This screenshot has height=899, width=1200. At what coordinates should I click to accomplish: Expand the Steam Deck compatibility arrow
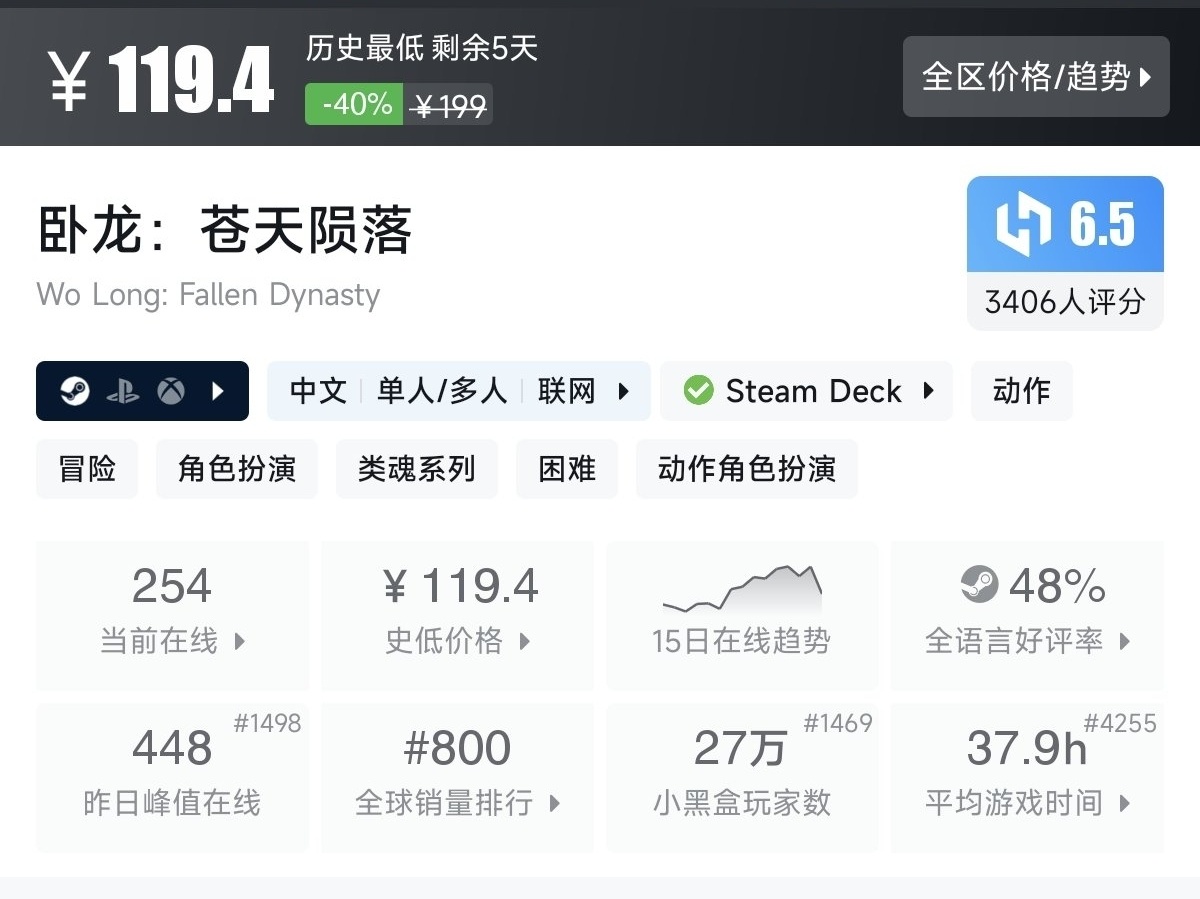(x=928, y=391)
